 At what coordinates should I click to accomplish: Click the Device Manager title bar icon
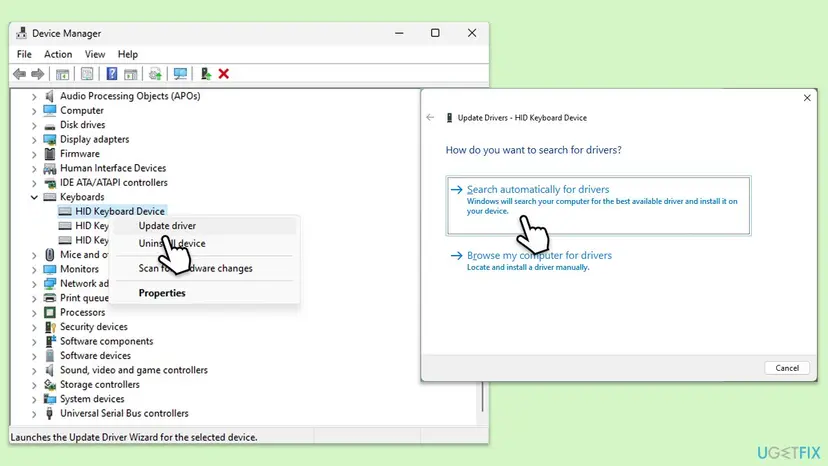point(21,33)
